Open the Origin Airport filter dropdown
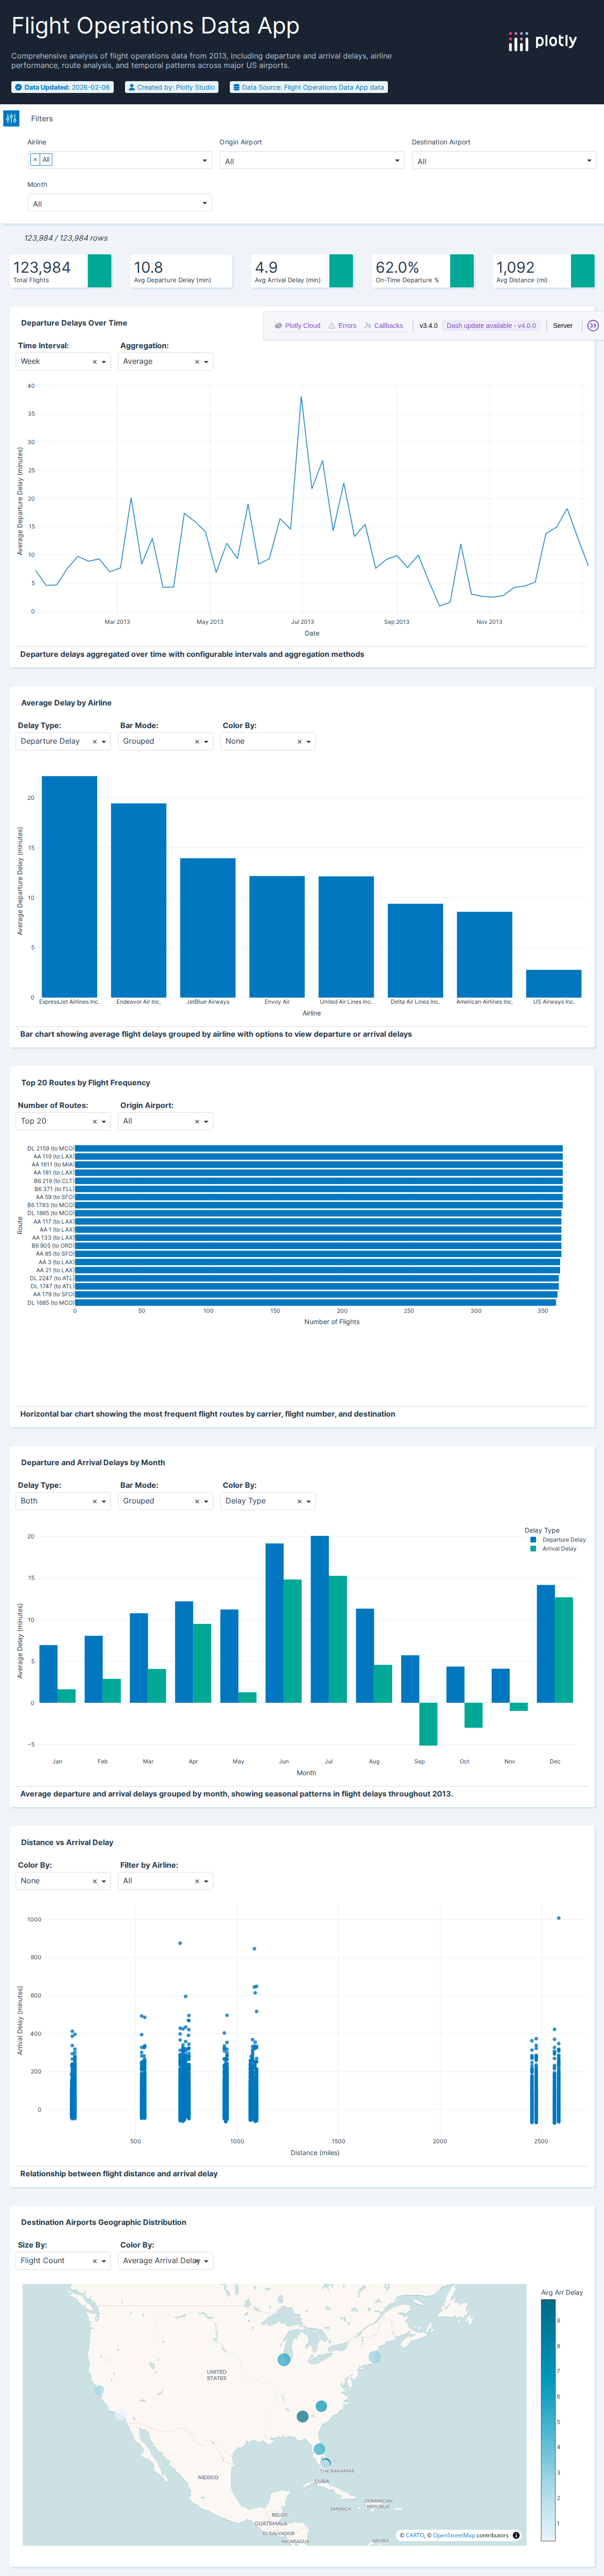The image size is (604, 2576). coord(312,161)
